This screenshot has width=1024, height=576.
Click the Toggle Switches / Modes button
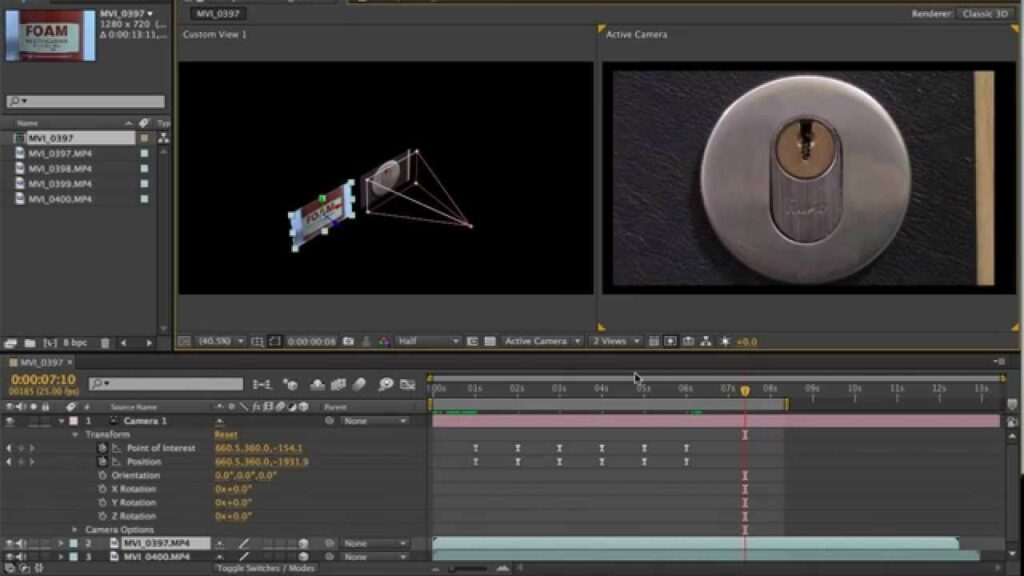click(265, 568)
